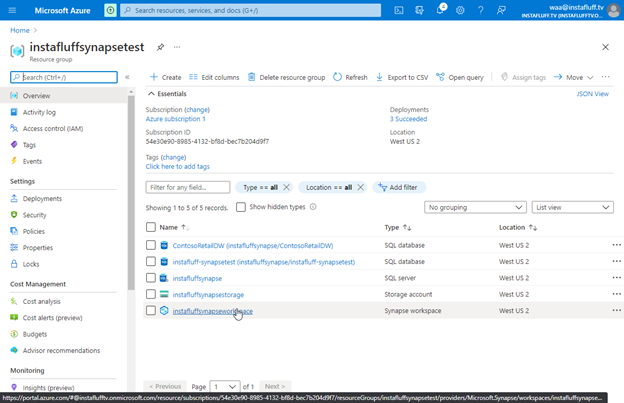Image resolution: width=624 pixels, height=403 pixels.
Task: Open row menu for the Storage account
Action: coord(616,294)
